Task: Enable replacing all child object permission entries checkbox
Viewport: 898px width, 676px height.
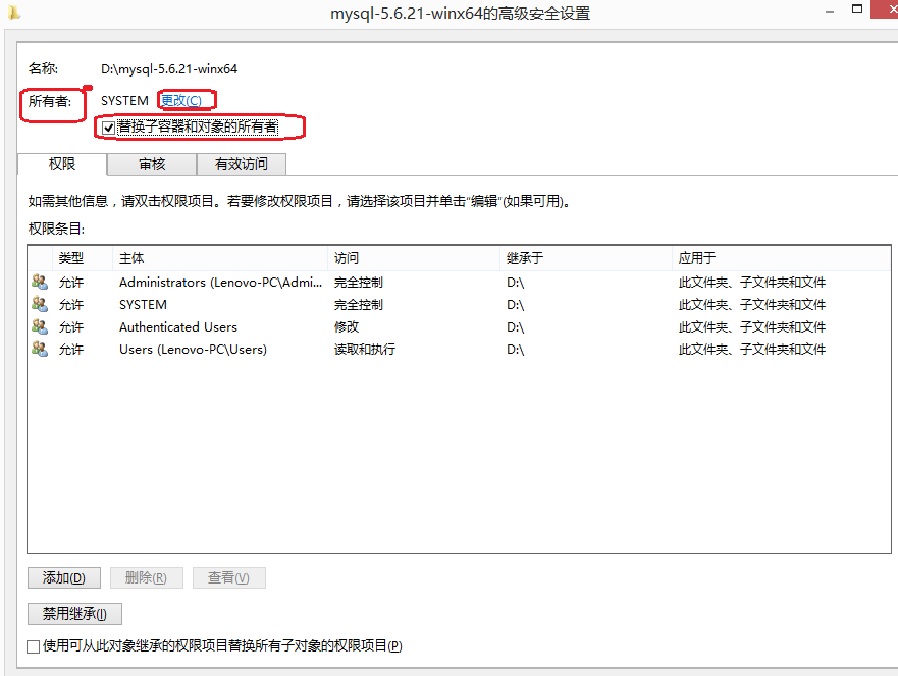Action: pyautogui.click(x=34, y=647)
